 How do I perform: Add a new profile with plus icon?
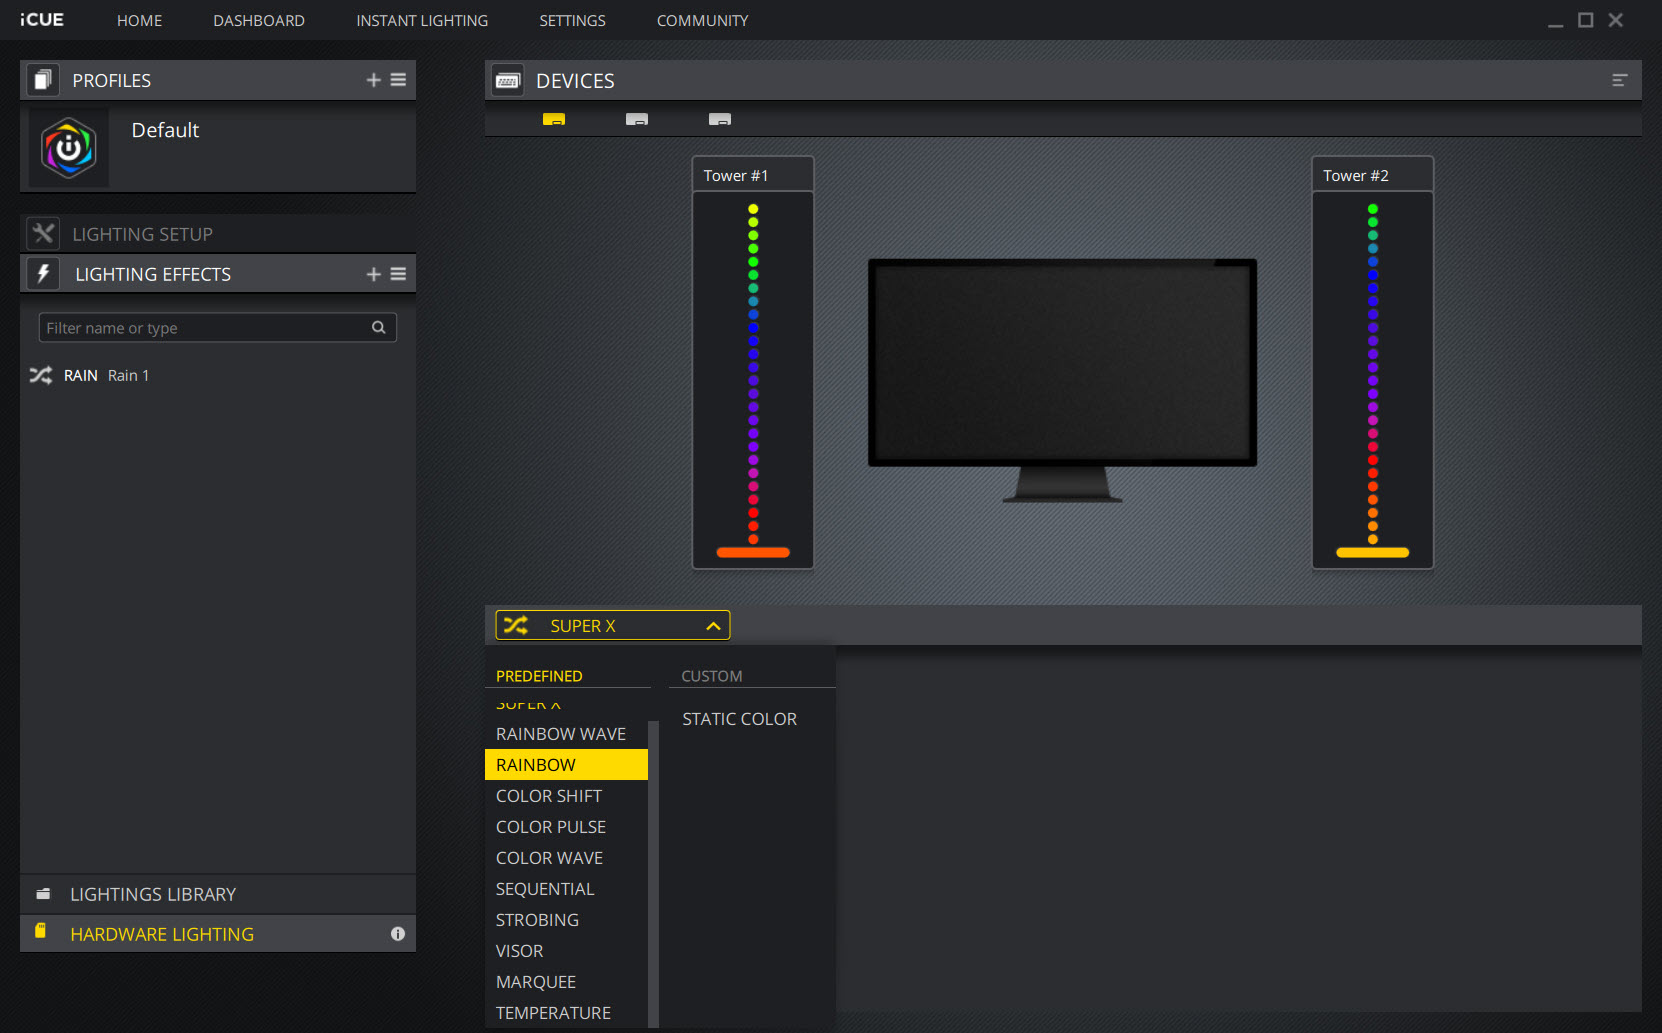[373, 80]
